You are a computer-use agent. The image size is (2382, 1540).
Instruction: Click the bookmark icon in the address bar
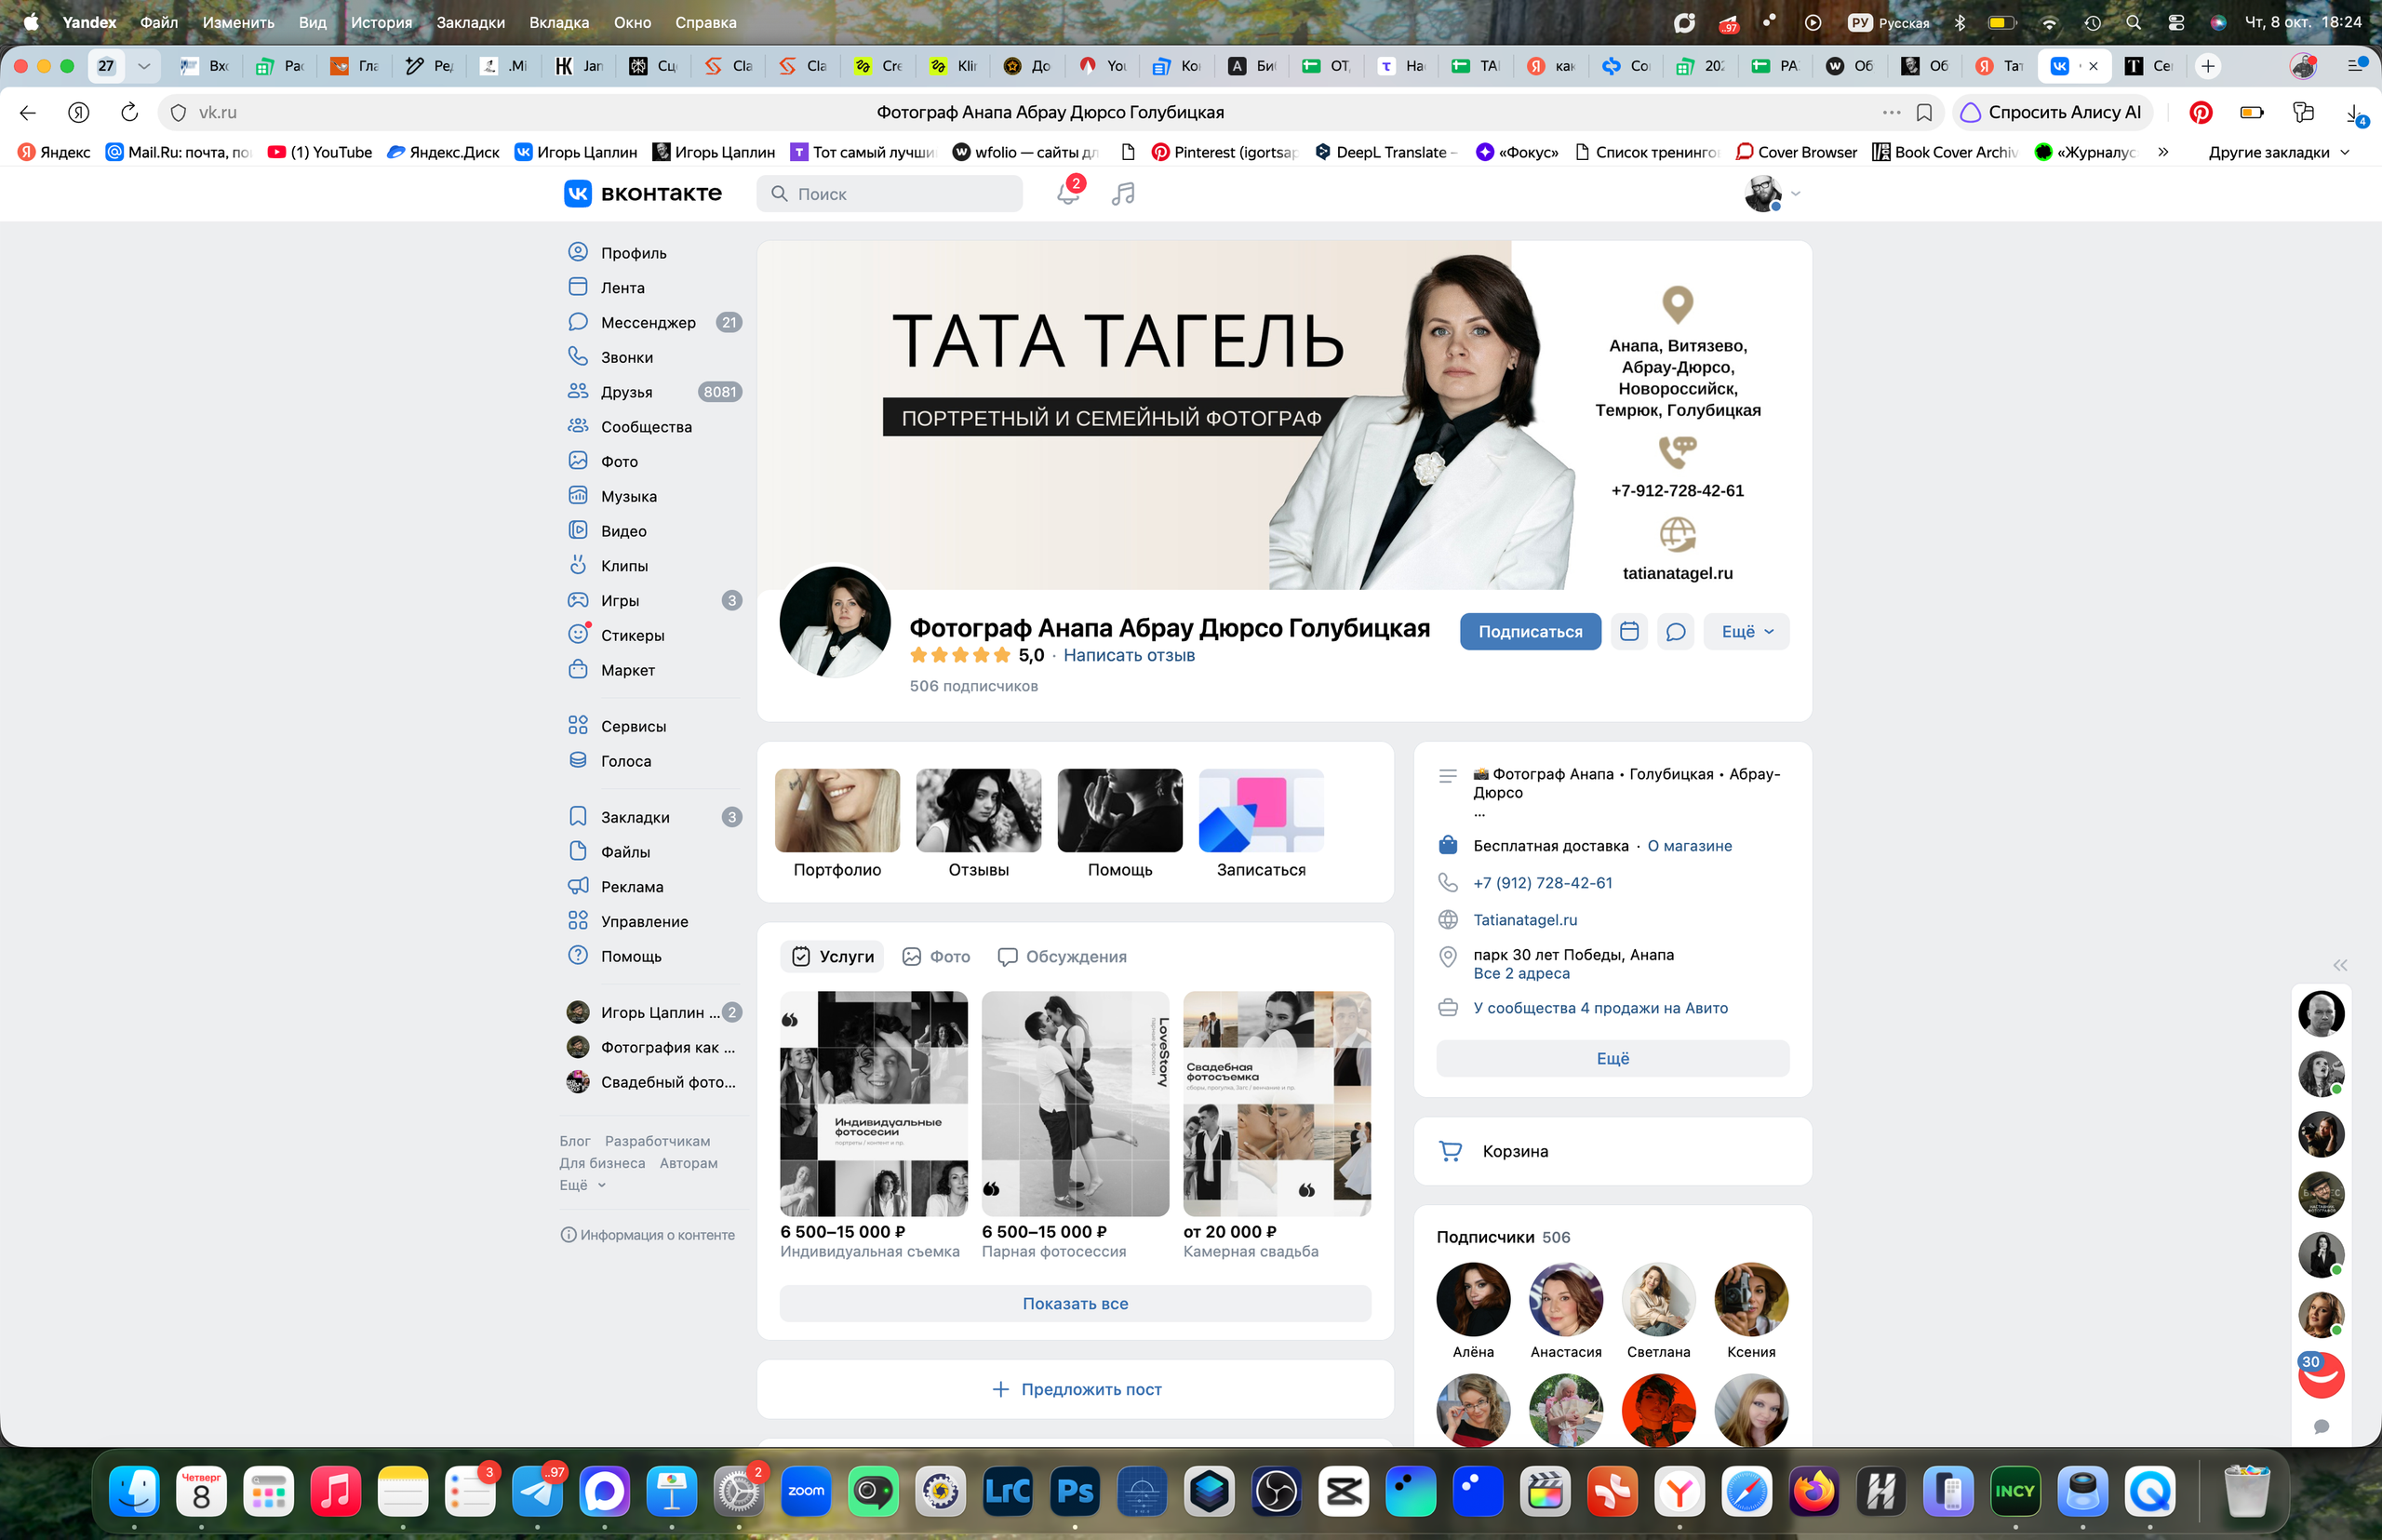point(1924,112)
